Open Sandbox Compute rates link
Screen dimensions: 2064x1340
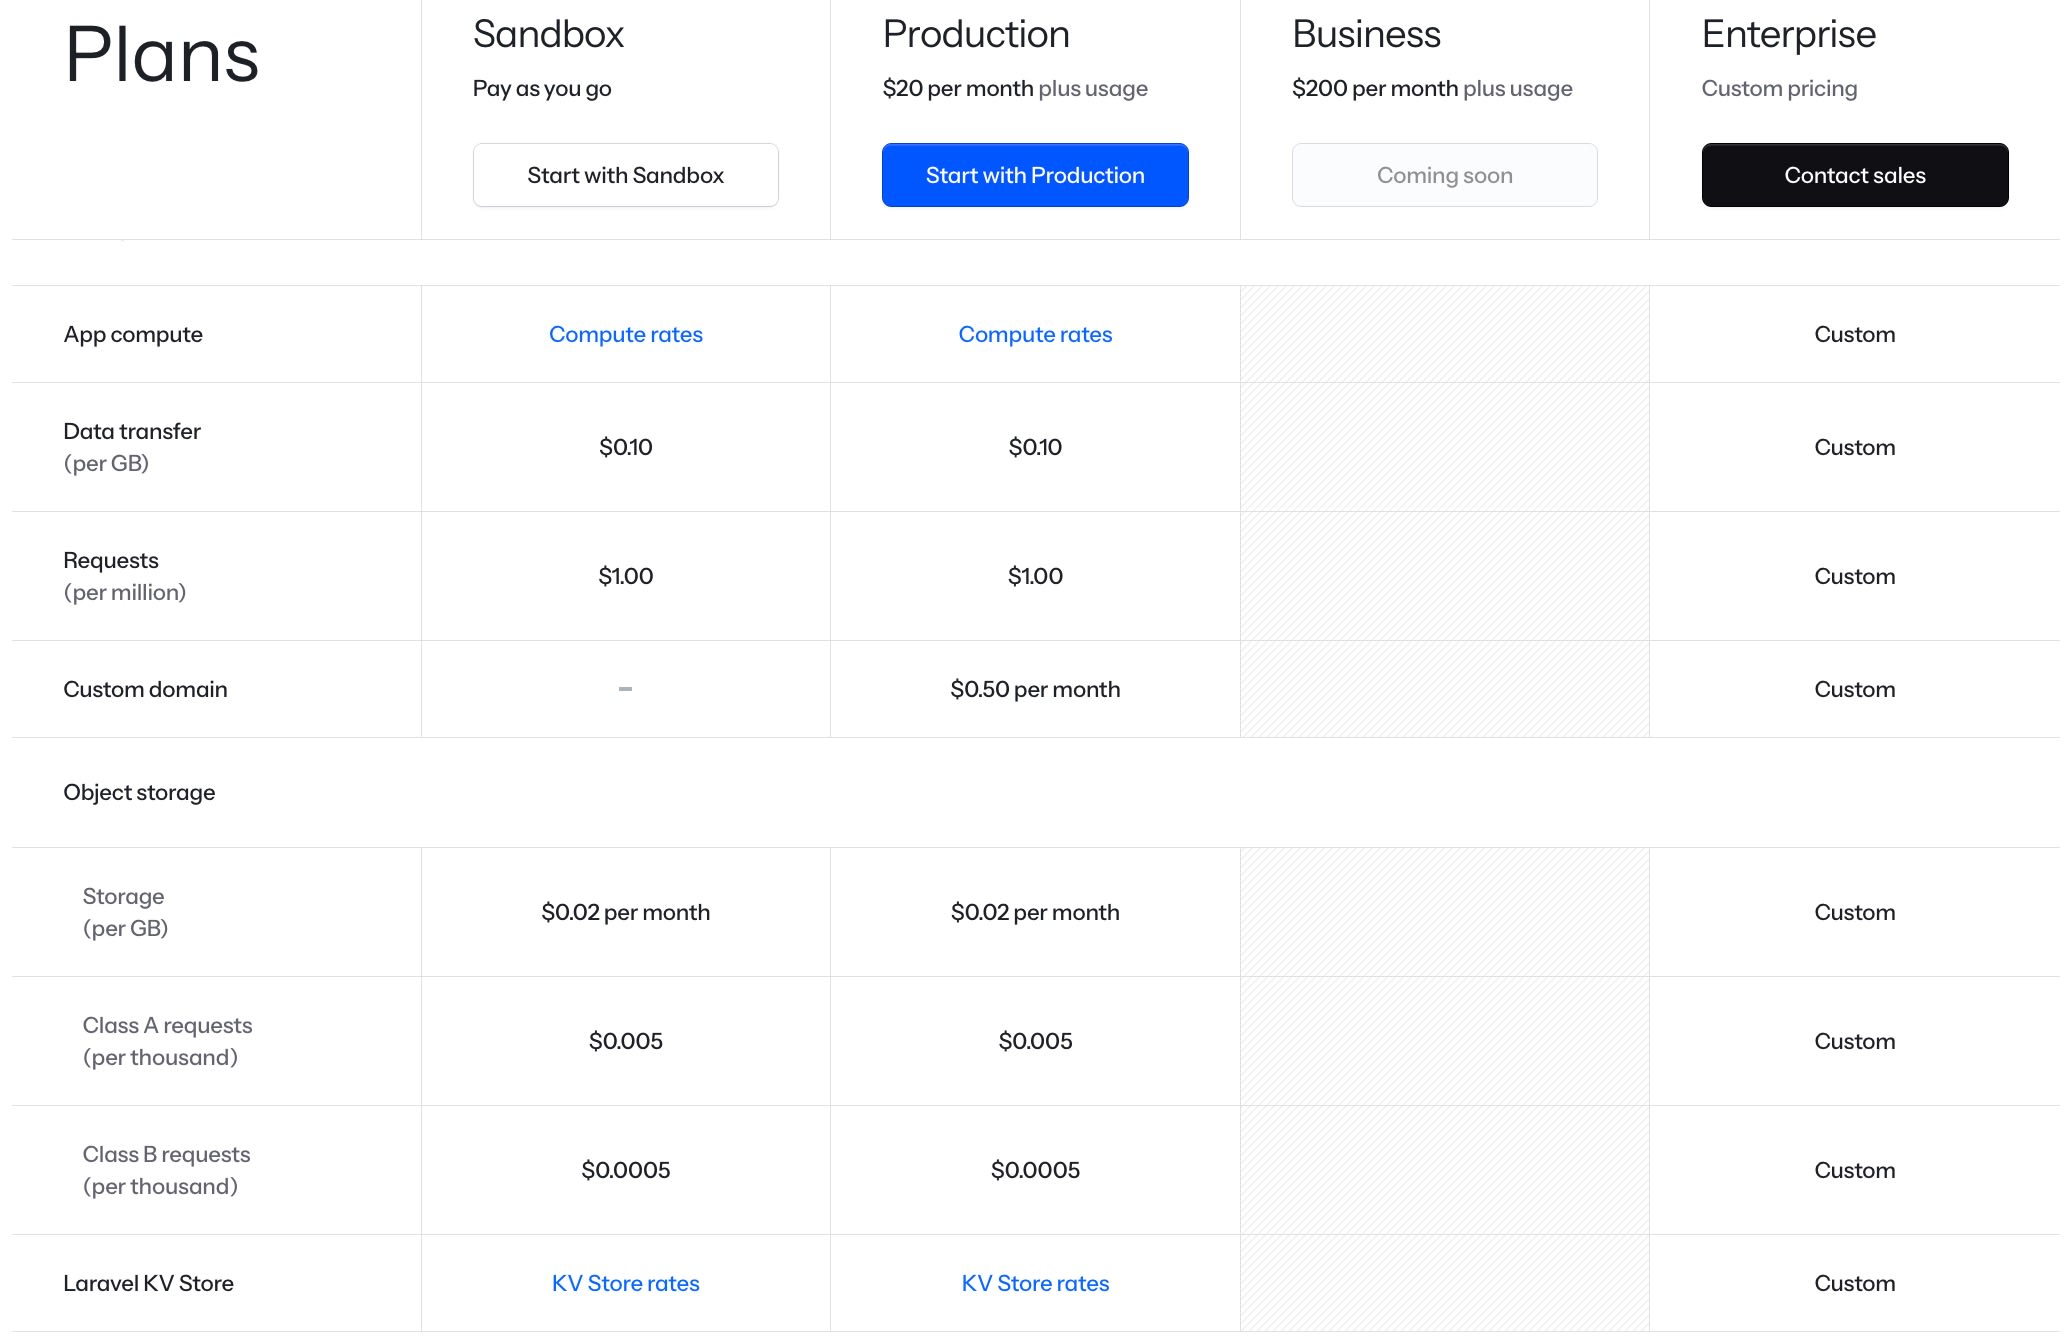pos(625,334)
